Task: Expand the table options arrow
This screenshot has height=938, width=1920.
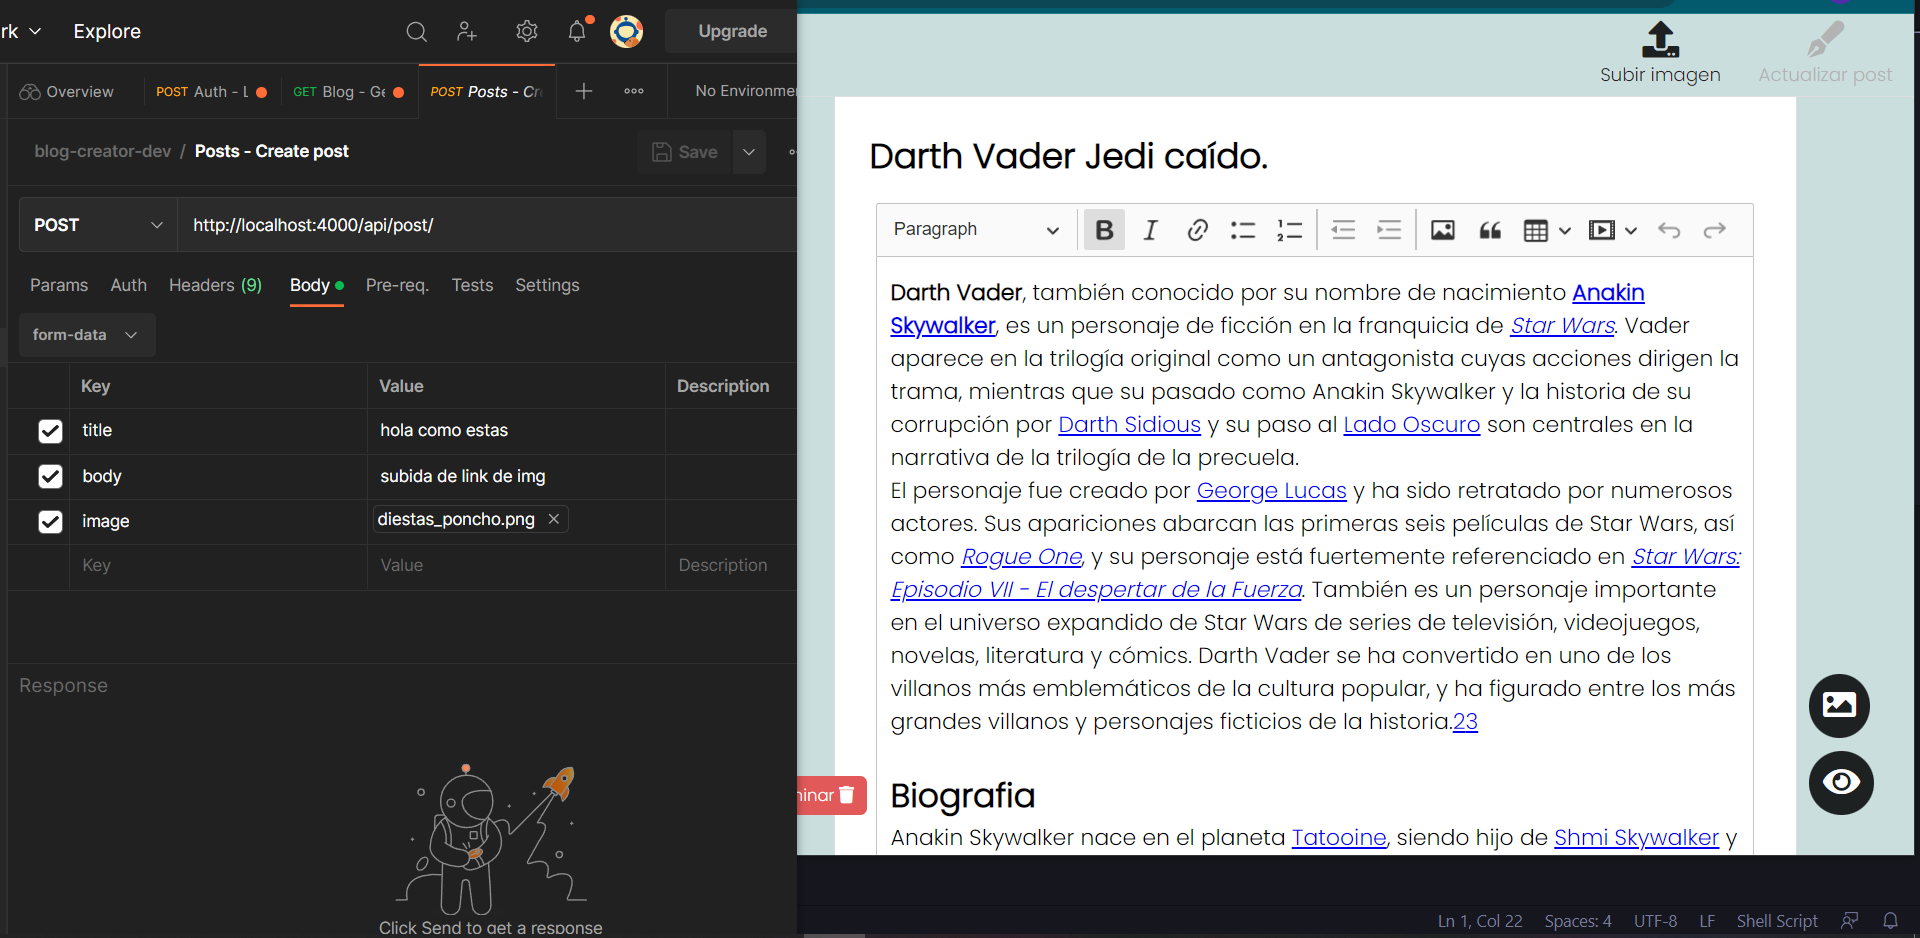Action: 1565,231
